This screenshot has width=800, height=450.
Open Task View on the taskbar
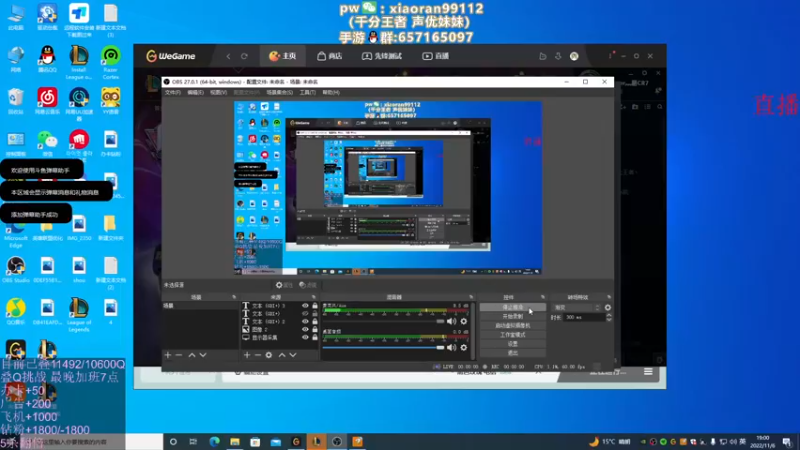point(193,442)
